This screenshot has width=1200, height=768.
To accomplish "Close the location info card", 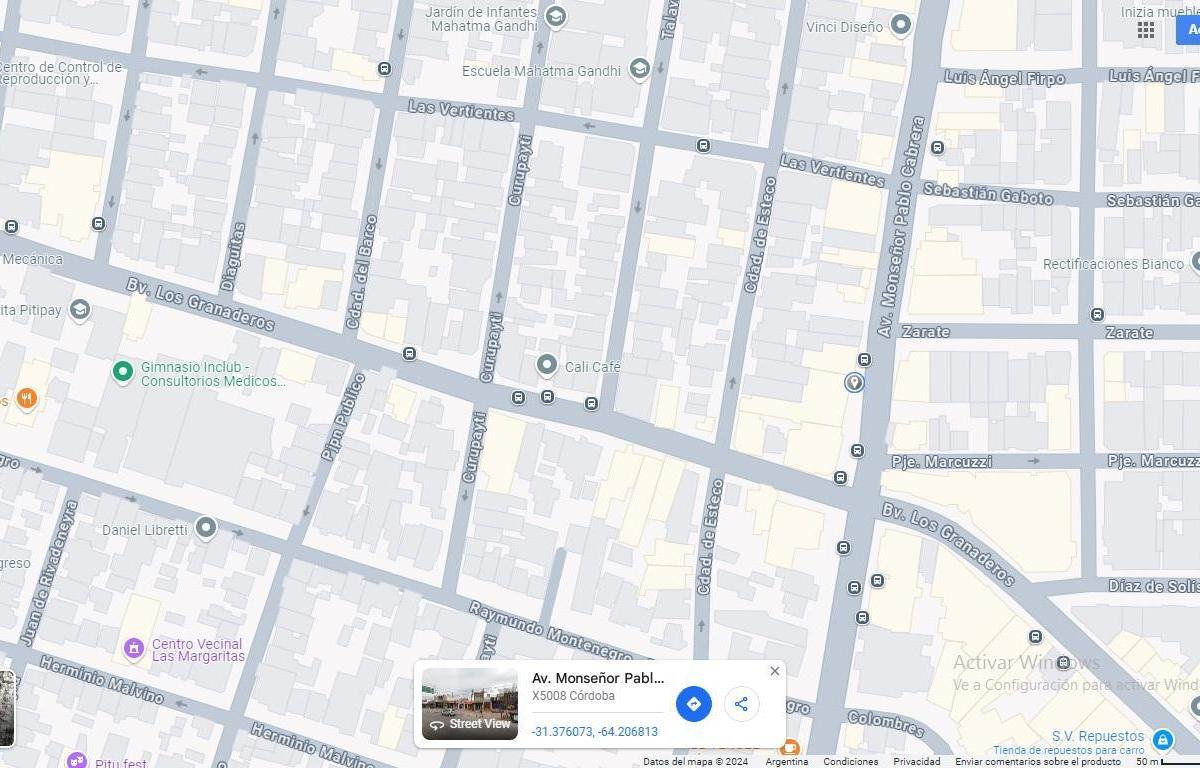I will pos(774,671).
